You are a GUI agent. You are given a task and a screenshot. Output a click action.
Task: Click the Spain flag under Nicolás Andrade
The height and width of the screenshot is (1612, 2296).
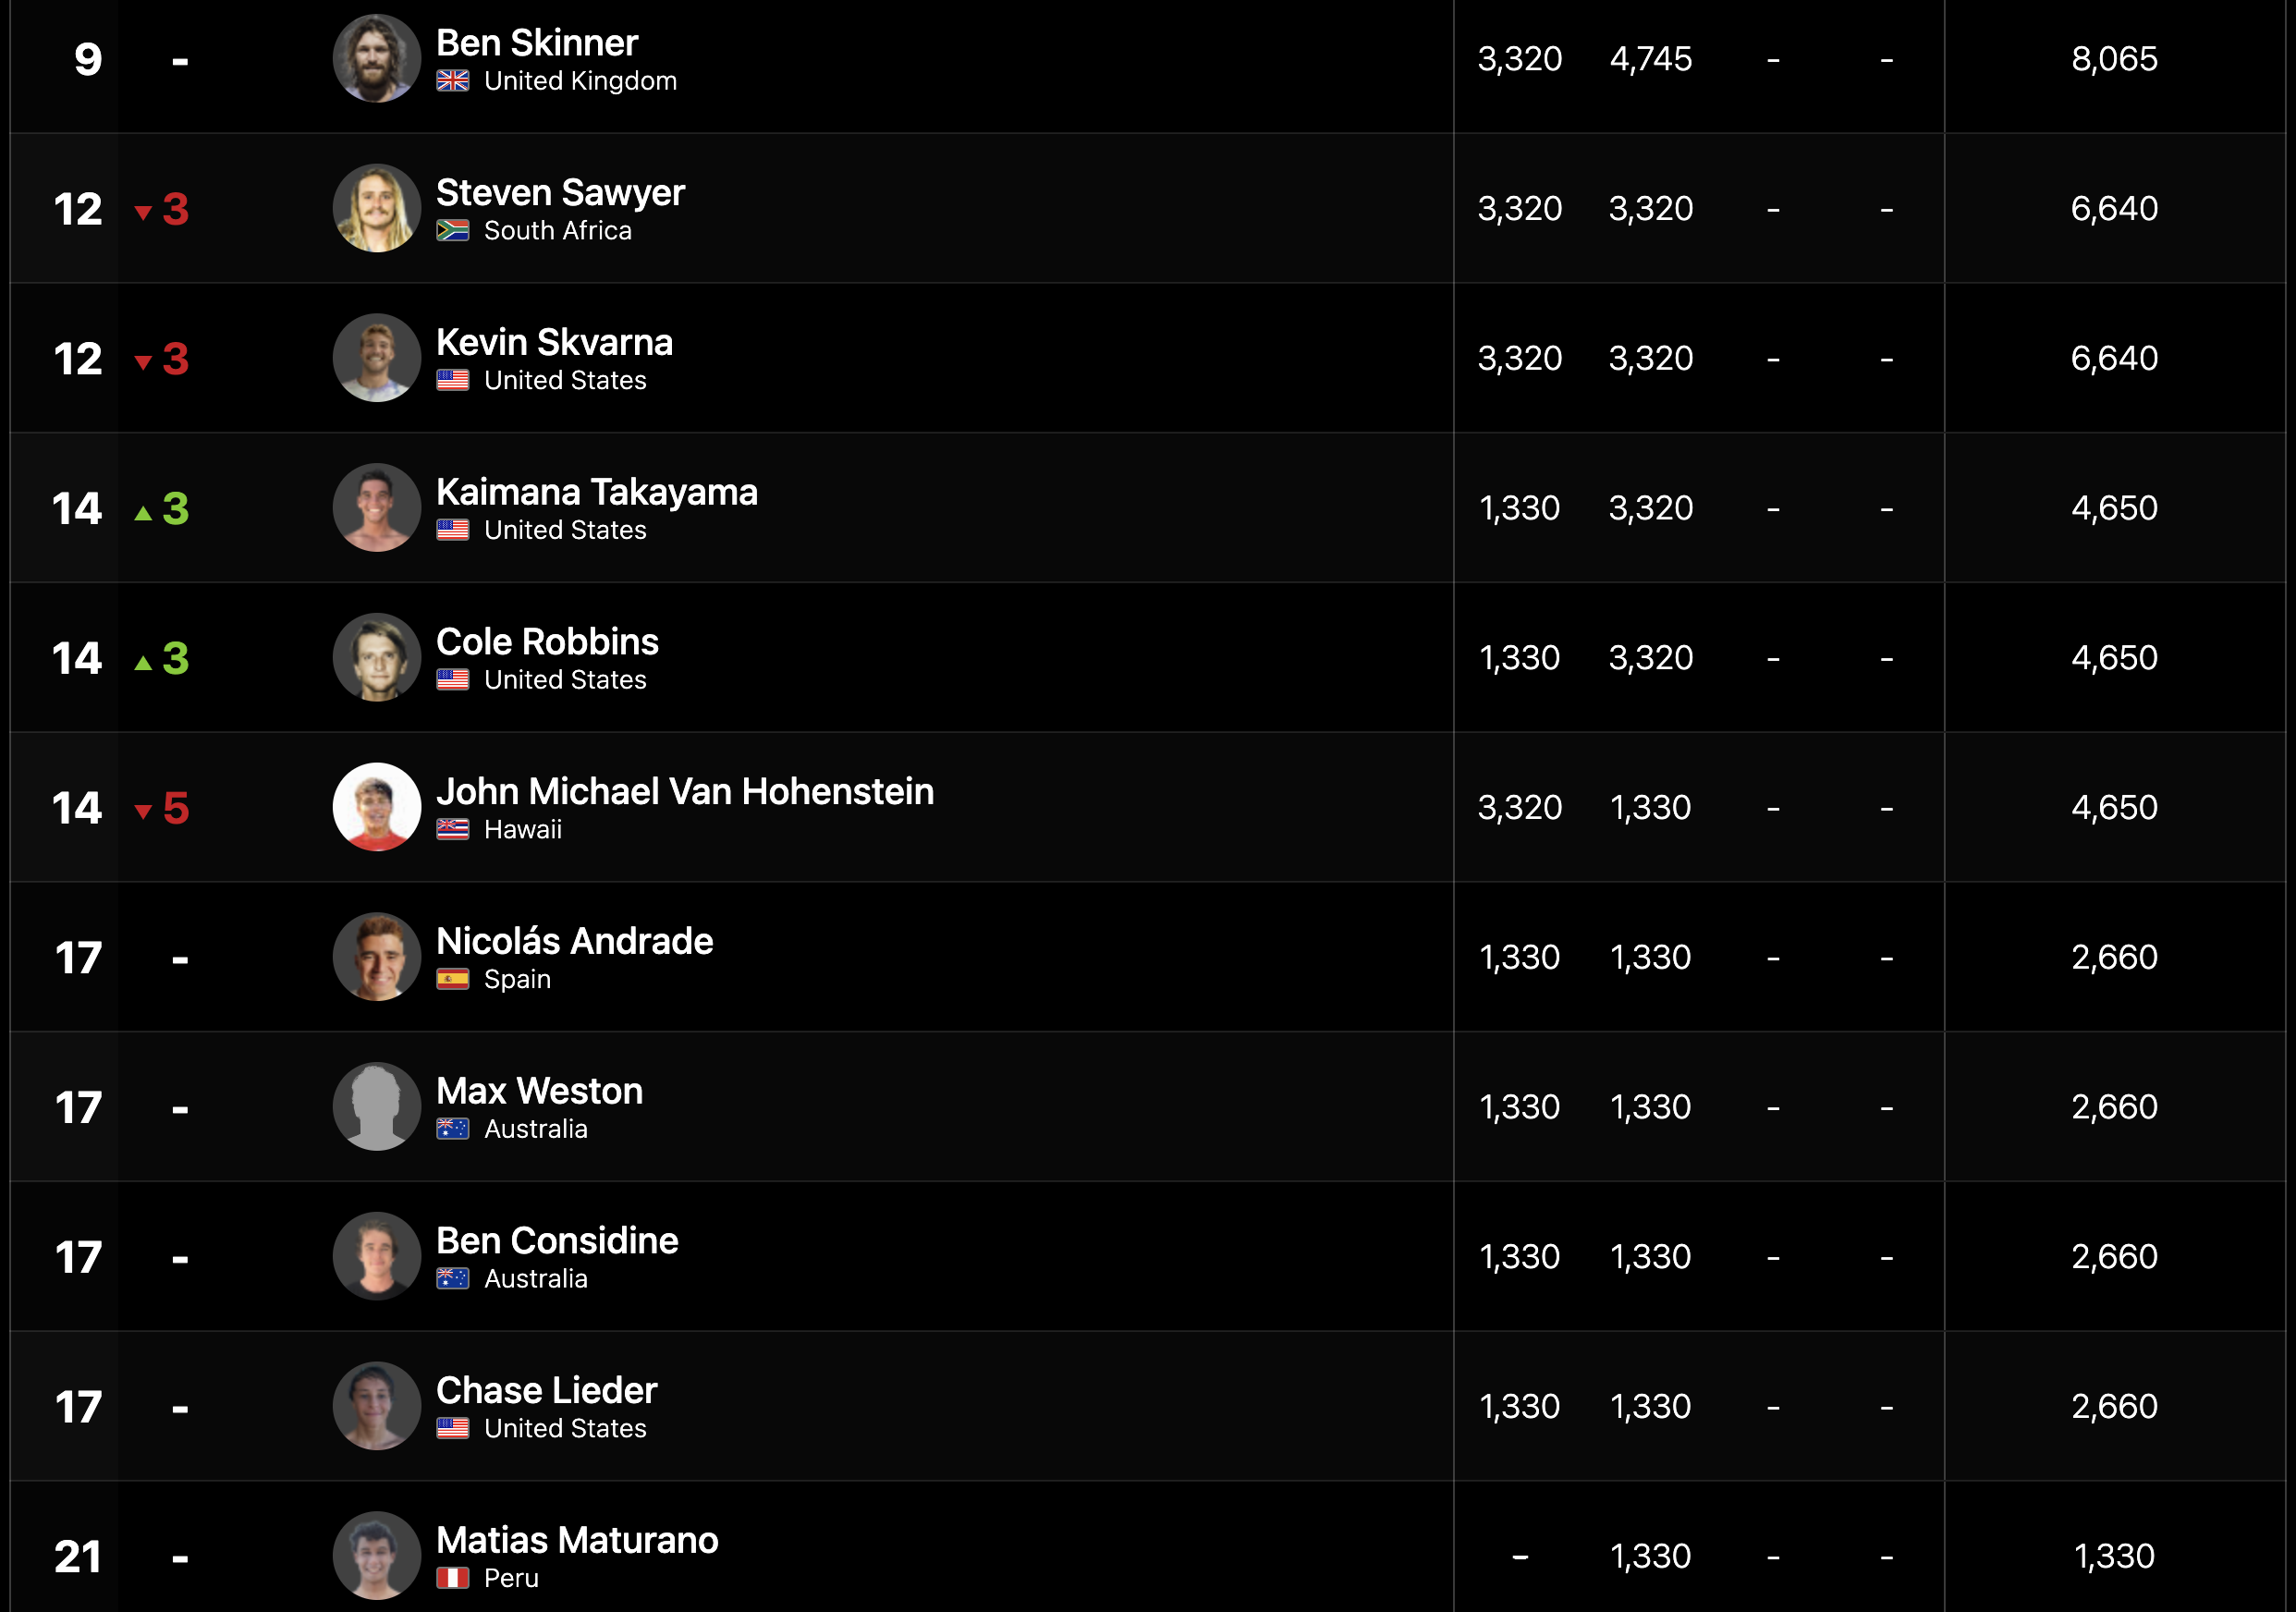452,980
